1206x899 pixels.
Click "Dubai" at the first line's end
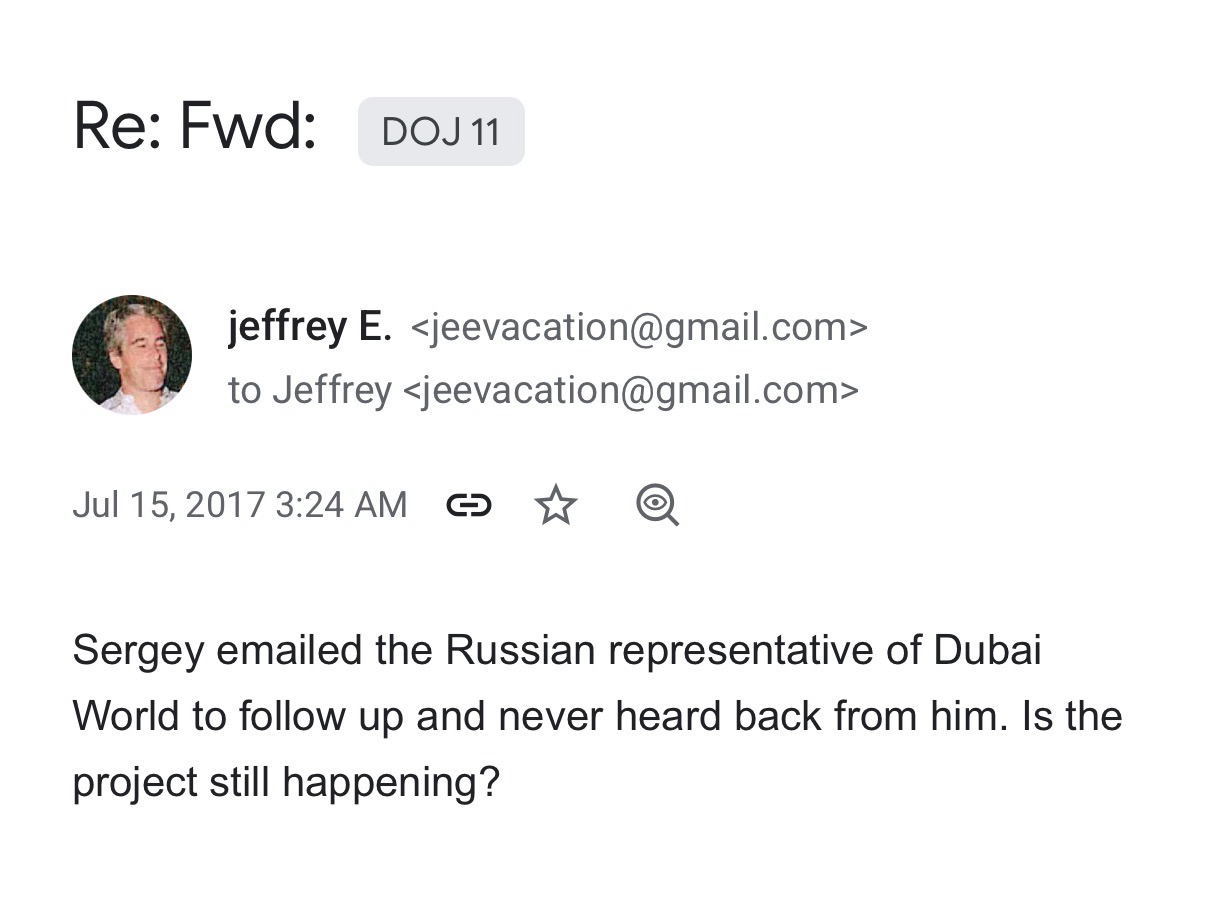(x=987, y=651)
